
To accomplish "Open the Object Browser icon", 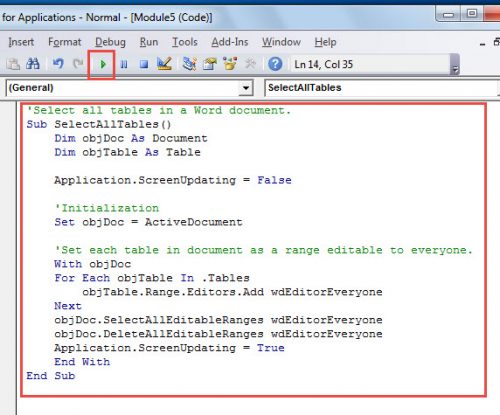I will [x=230, y=64].
